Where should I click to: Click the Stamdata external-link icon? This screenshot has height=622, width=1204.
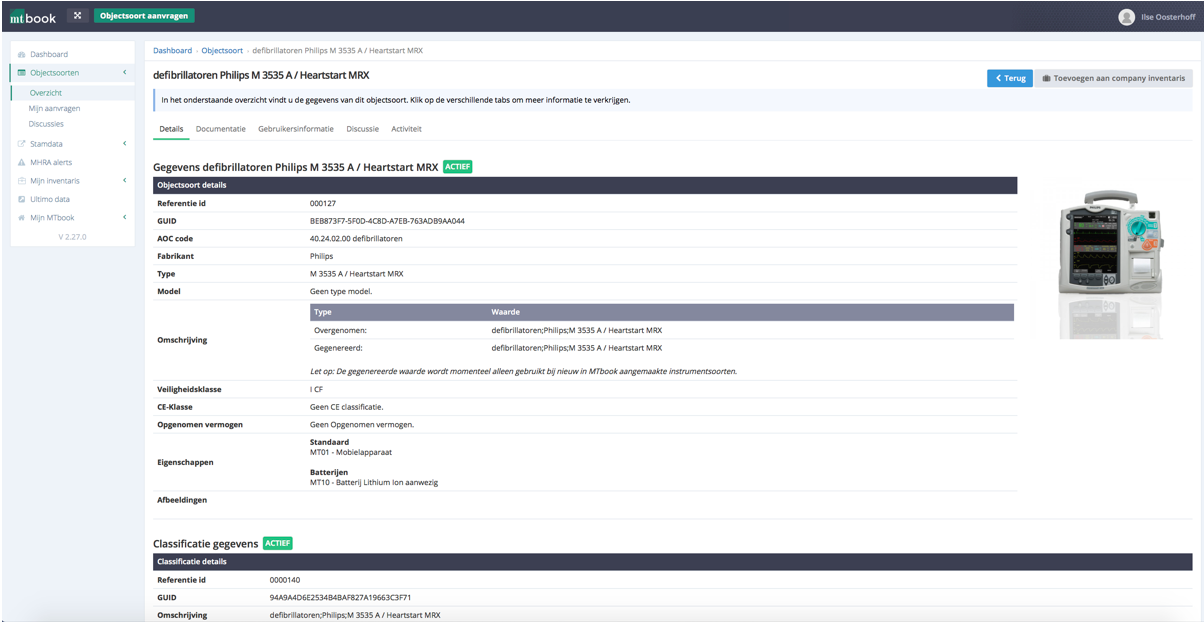(22, 143)
